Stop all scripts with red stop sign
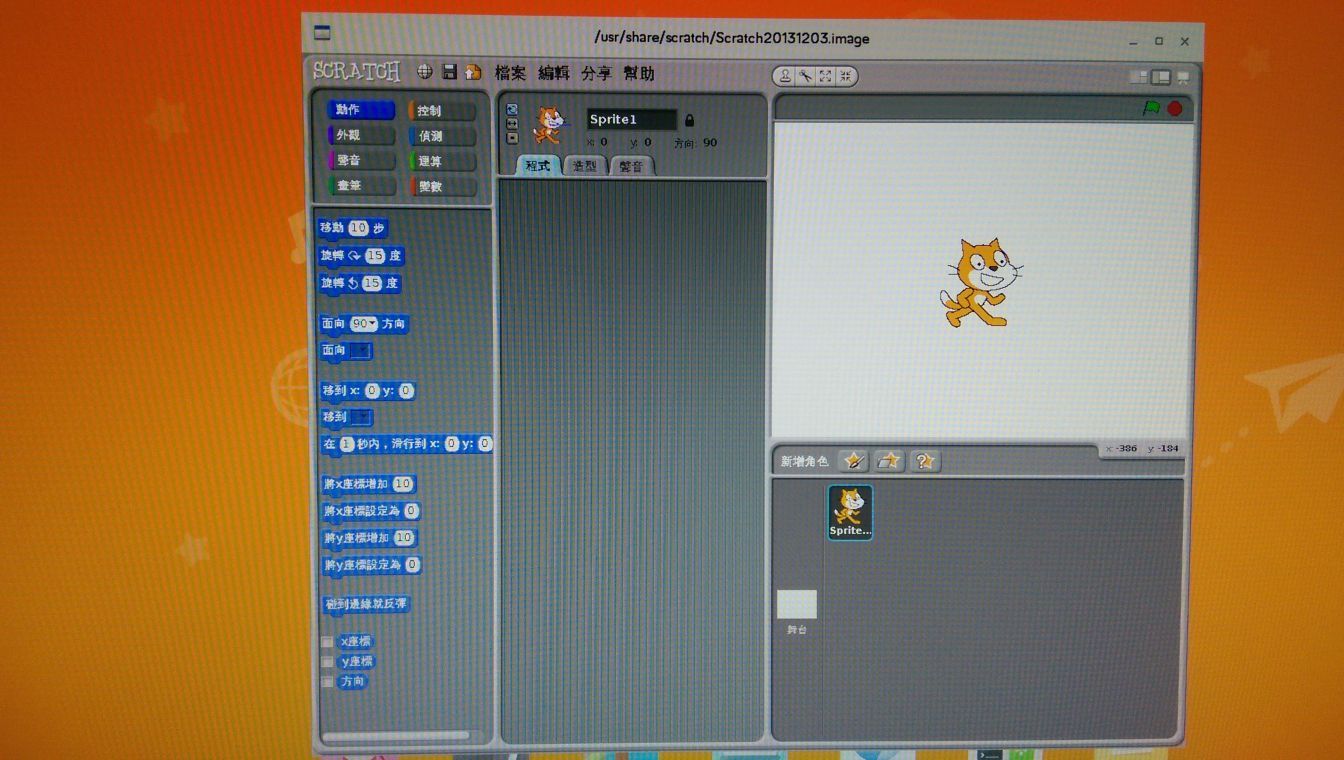Screen dimensions: 1344x760 point(1175,108)
